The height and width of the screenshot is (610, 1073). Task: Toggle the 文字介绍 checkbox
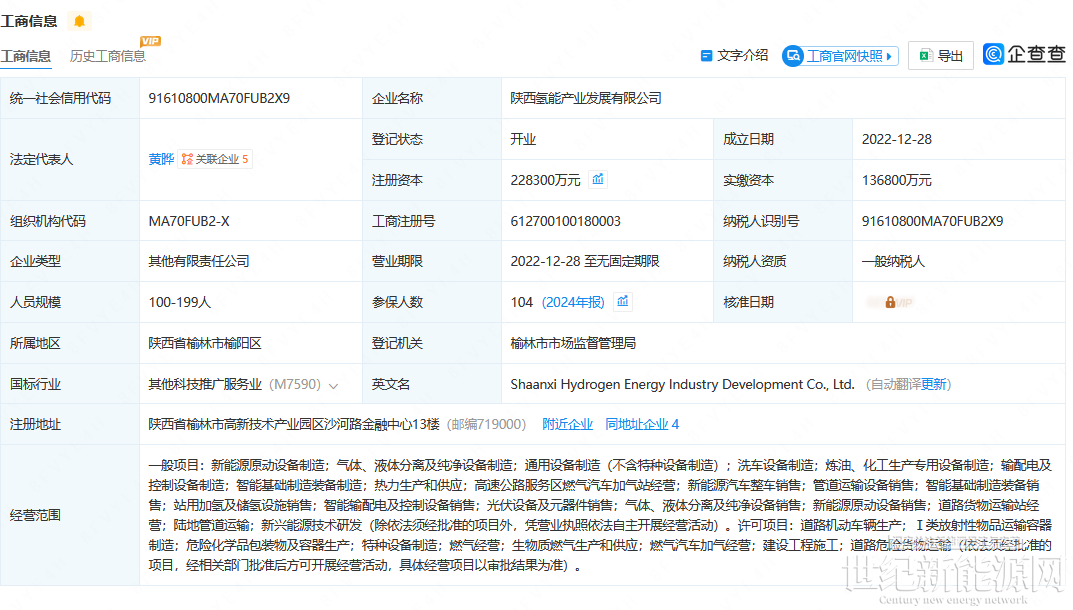coord(707,56)
